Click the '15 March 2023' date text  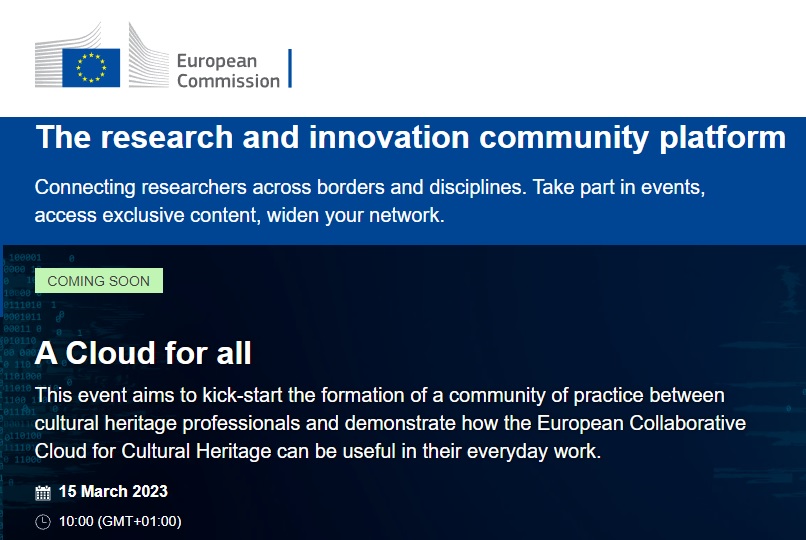(113, 491)
